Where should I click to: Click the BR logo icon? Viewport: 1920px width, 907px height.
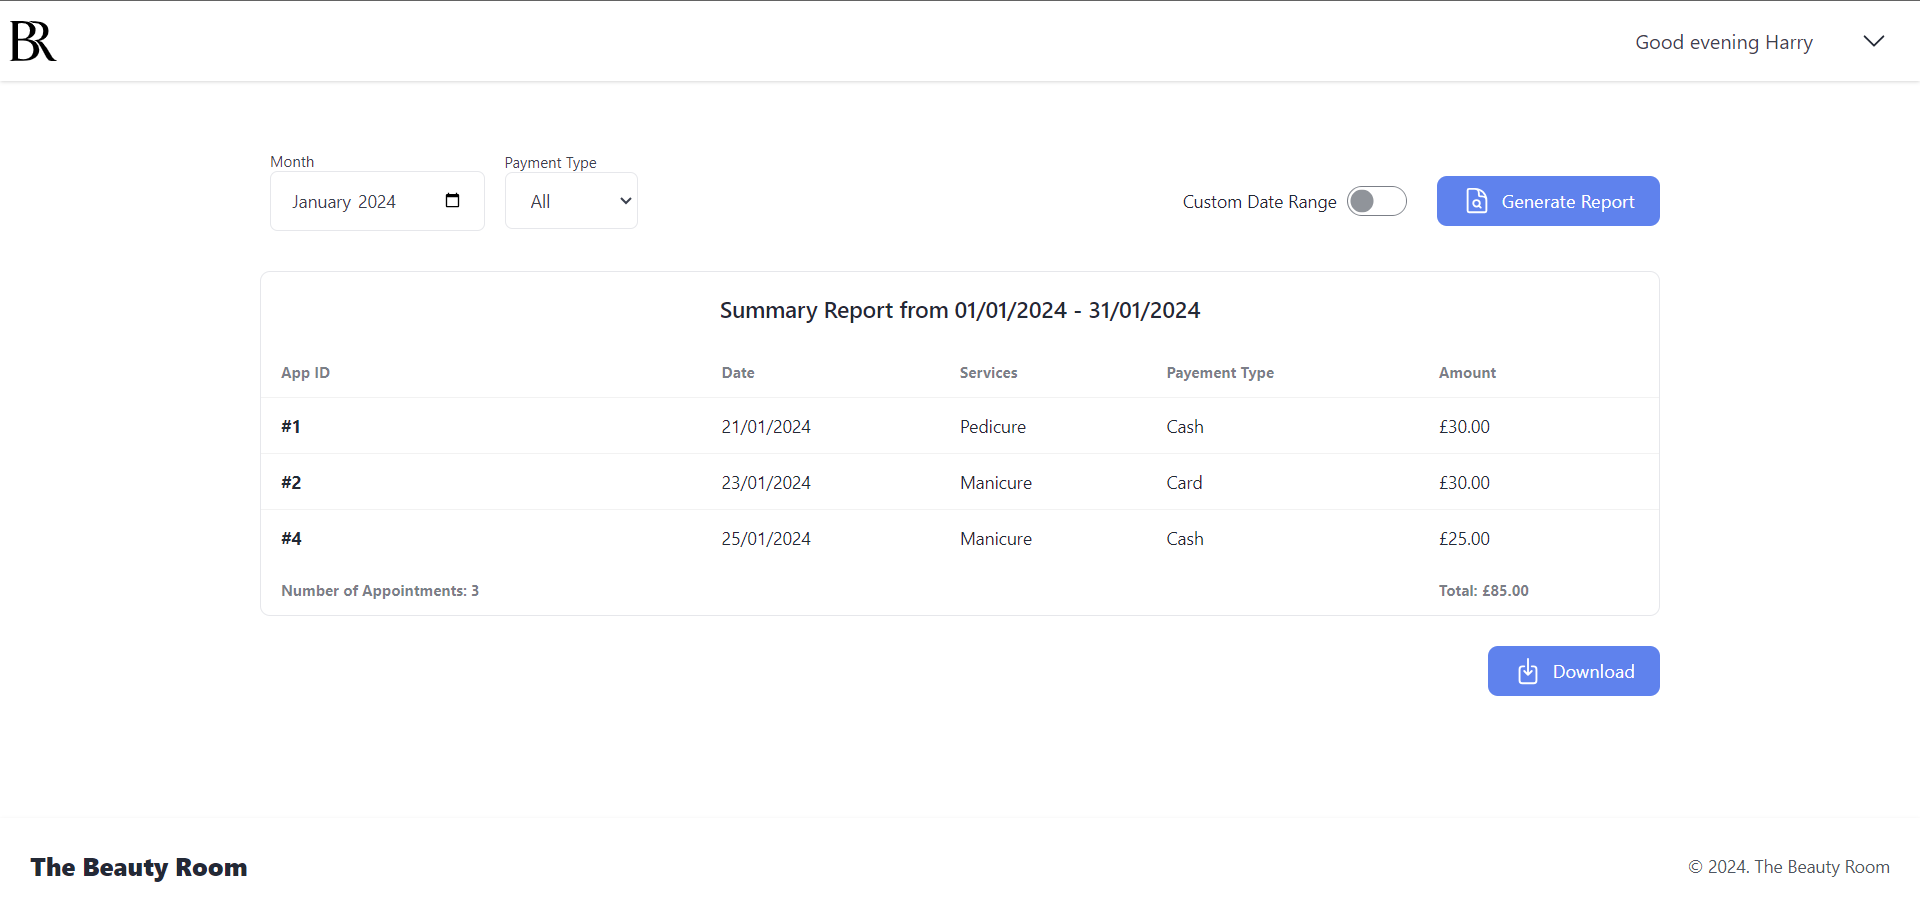[x=33, y=41]
